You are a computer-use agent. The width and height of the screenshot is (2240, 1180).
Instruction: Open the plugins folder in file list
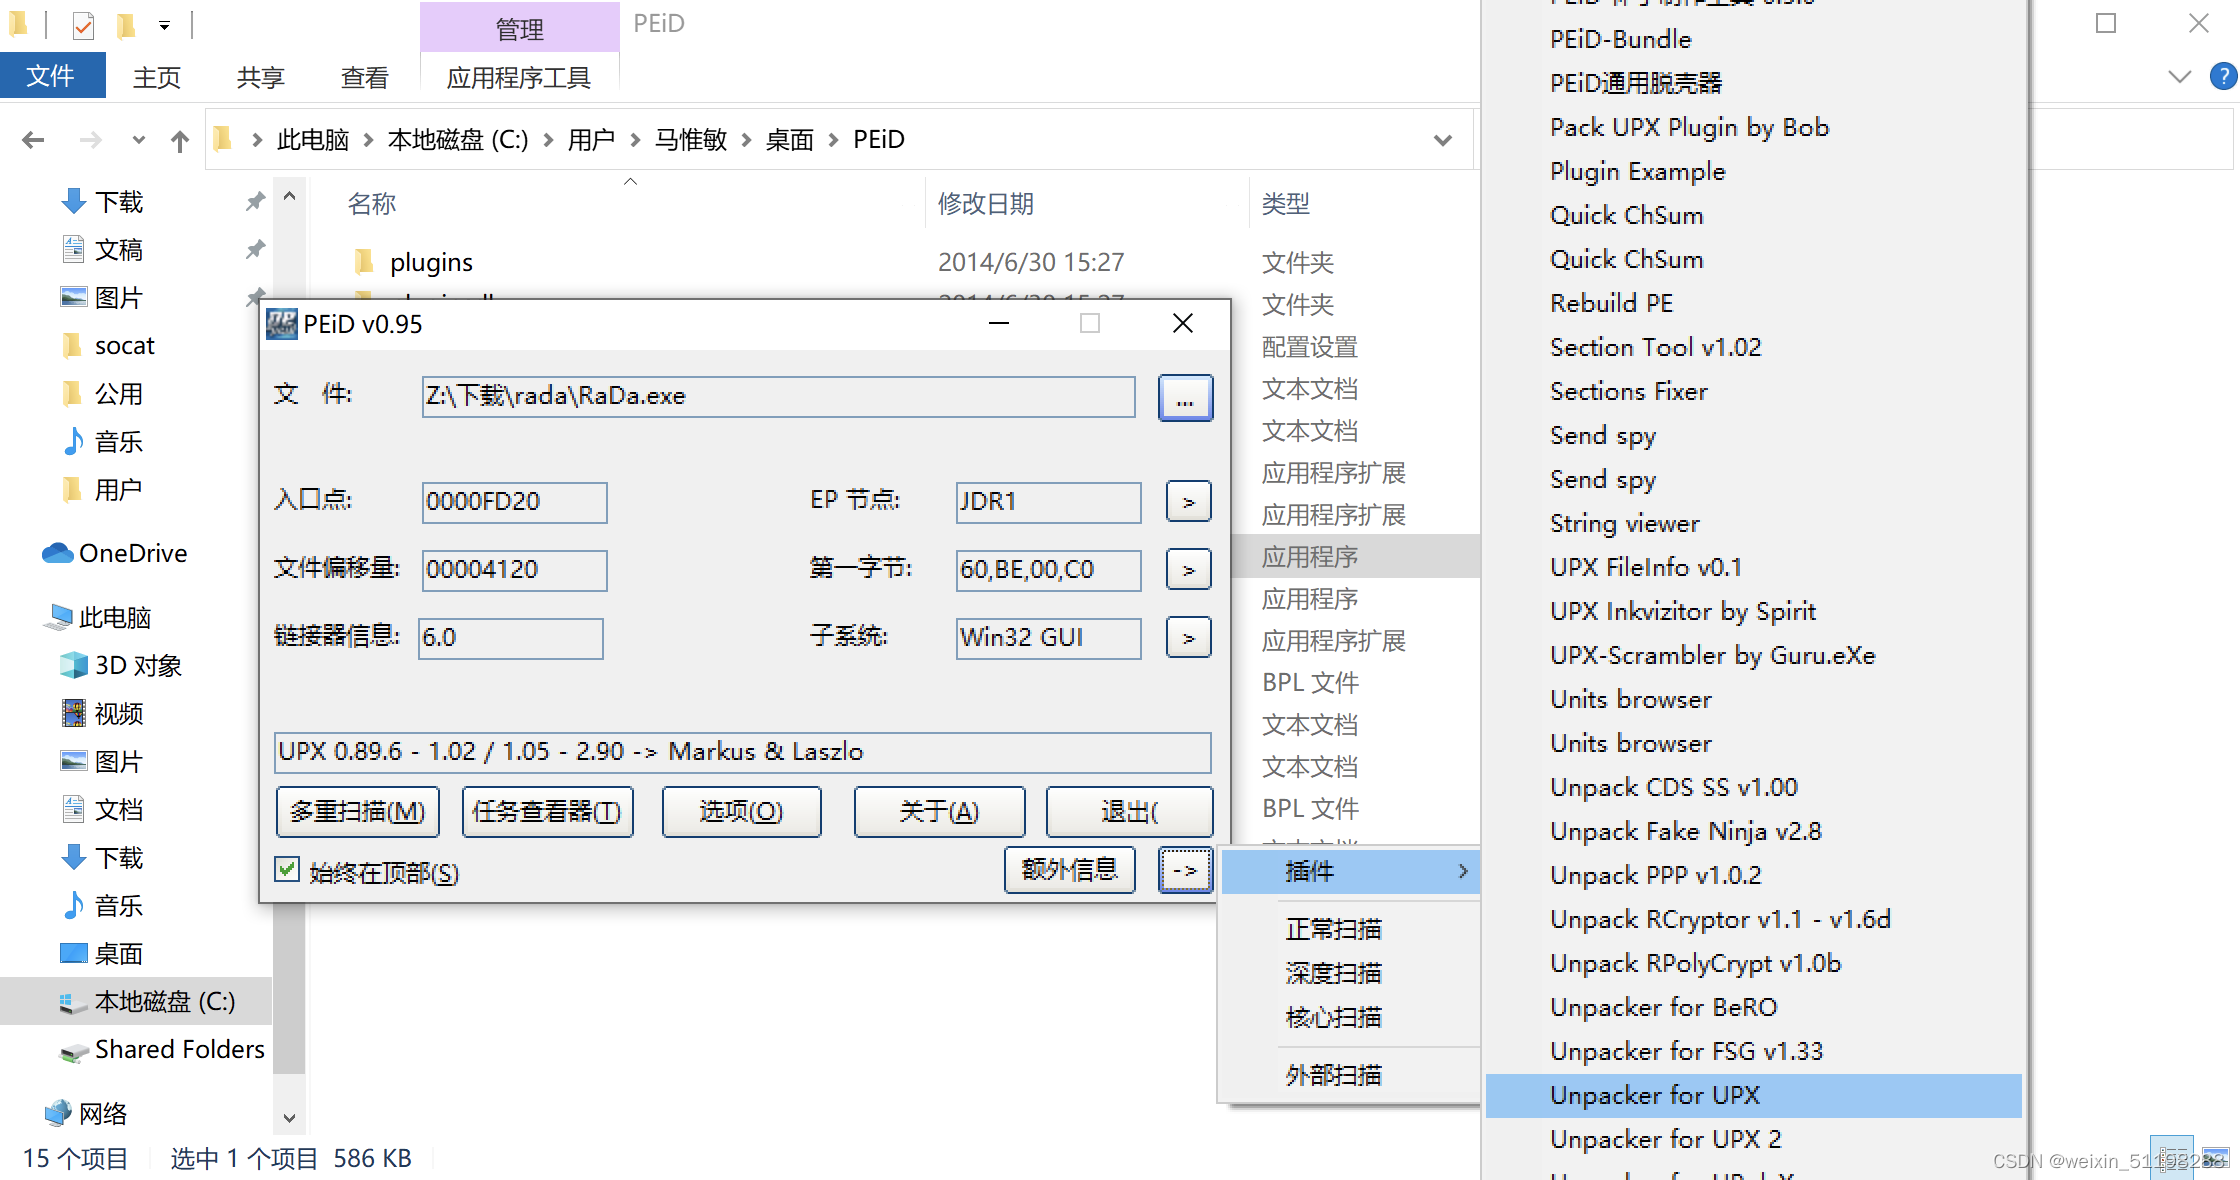click(x=431, y=262)
